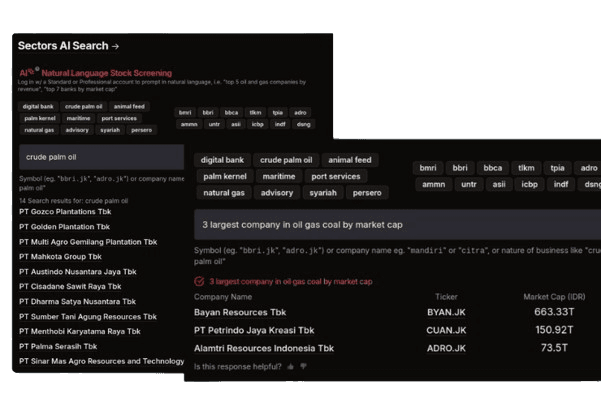Viewport: 601px width, 415px height.
Task: Open the CUAN.JK ticker link
Action: pyautogui.click(x=446, y=330)
